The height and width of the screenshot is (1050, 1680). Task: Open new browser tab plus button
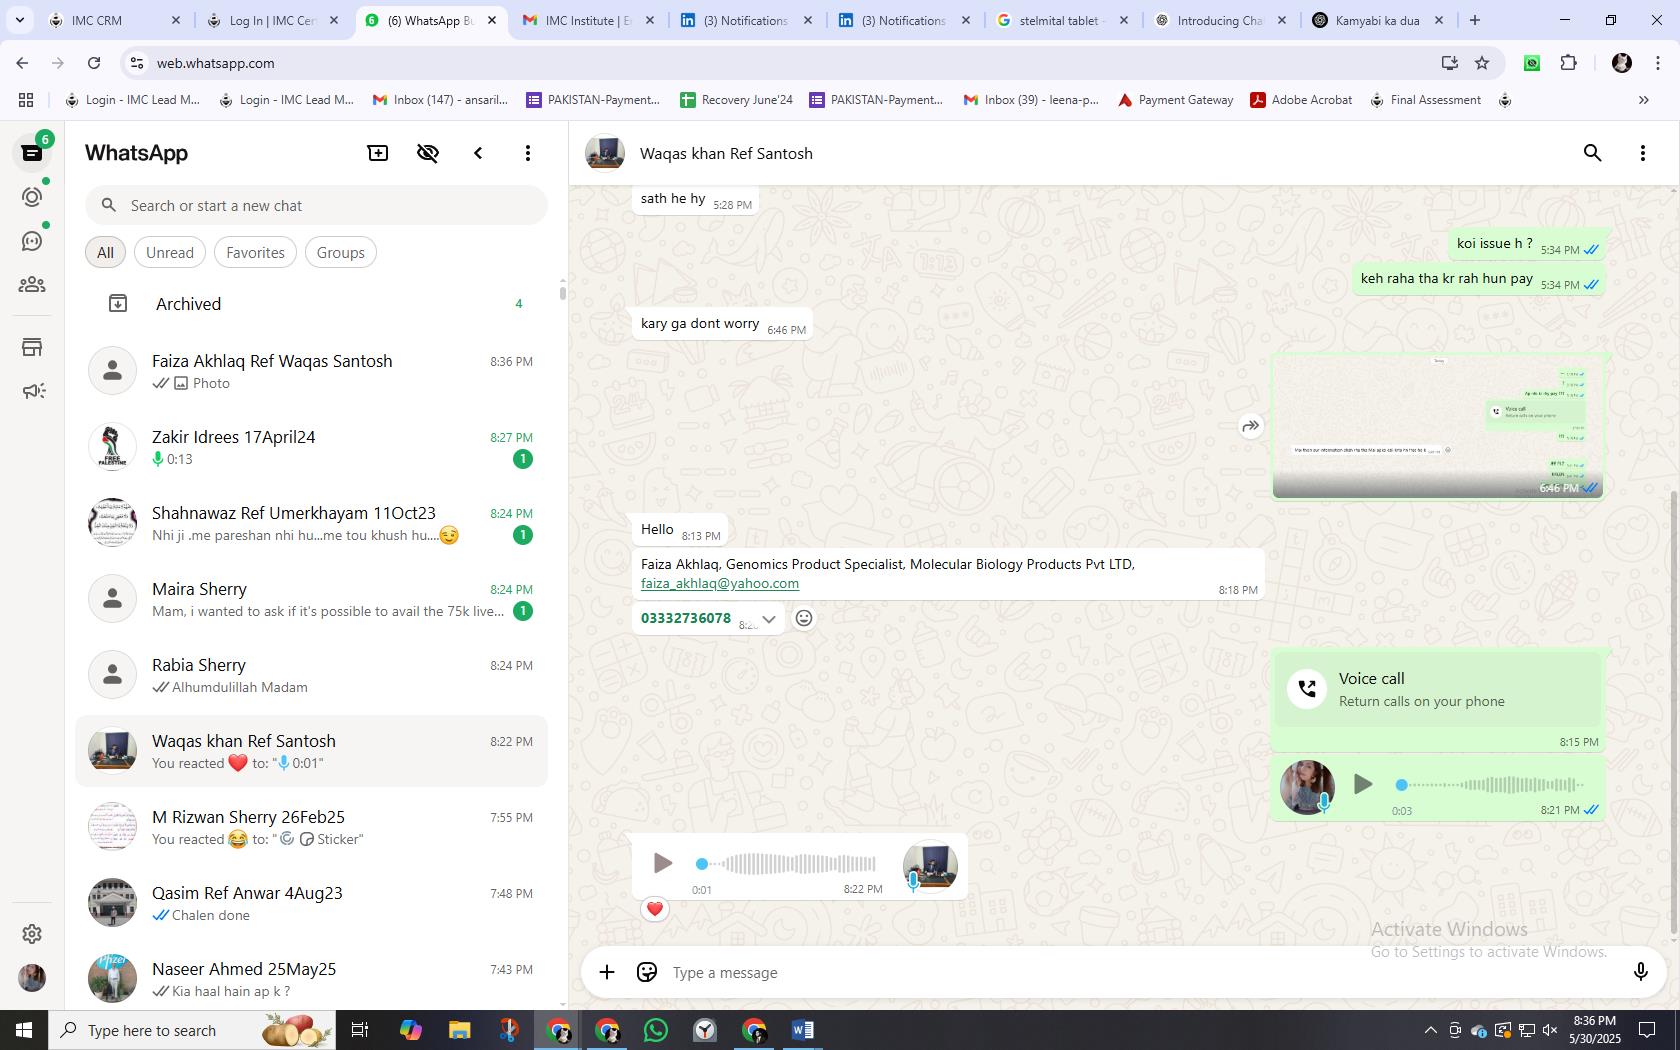coord(1475,20)
